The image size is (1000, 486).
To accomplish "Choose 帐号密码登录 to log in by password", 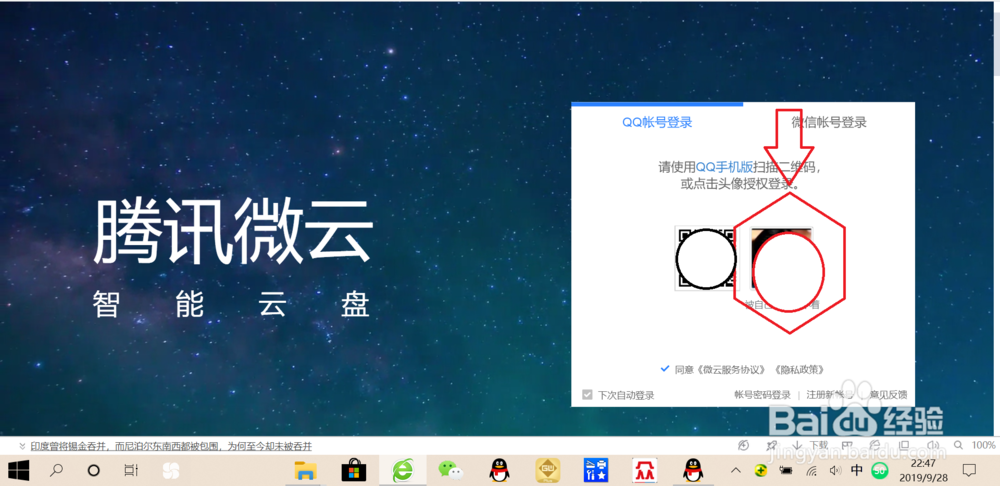I will [x=762, y=395].
